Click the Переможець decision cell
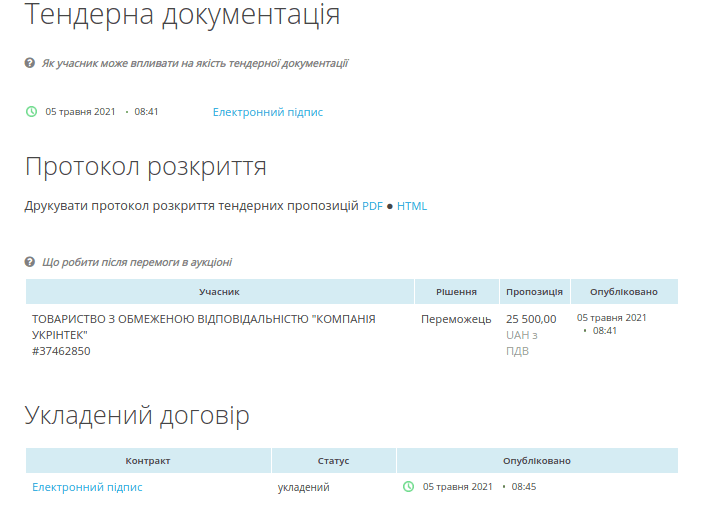Image resolution: width=707 pixels, height=511 pixels. point(456,319)
